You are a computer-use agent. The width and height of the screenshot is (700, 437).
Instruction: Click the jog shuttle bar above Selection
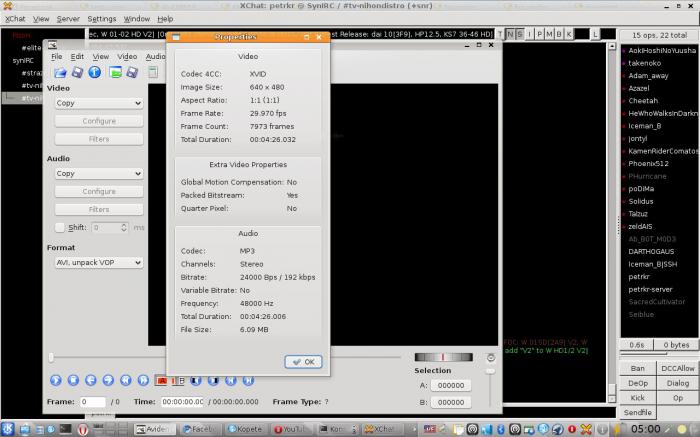pyautogui.click(x=443, y=357)
